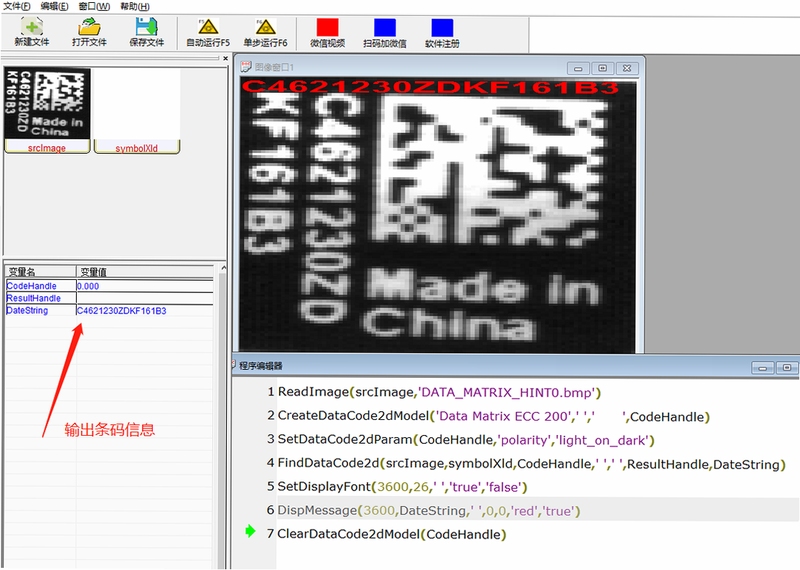Screen dimensions: 800x570
Task: Open the 帮助(H) menu
Action: 135,6
